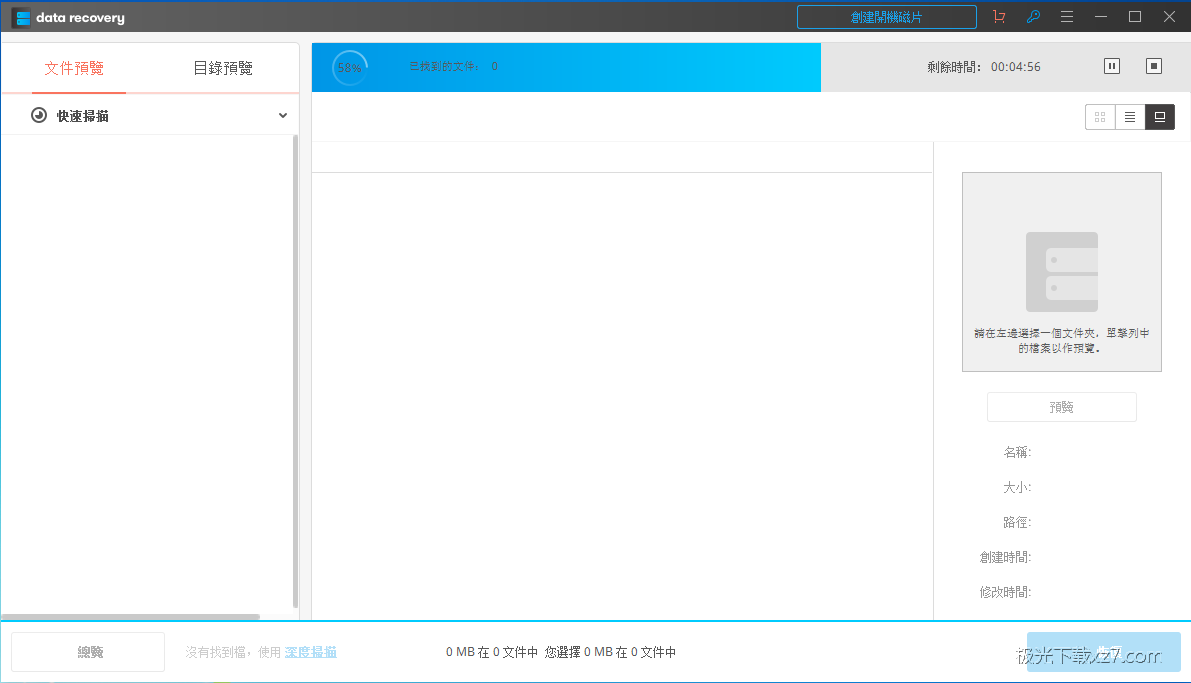
Task: Switch to thumbnail grid view
Action: 1100,117
